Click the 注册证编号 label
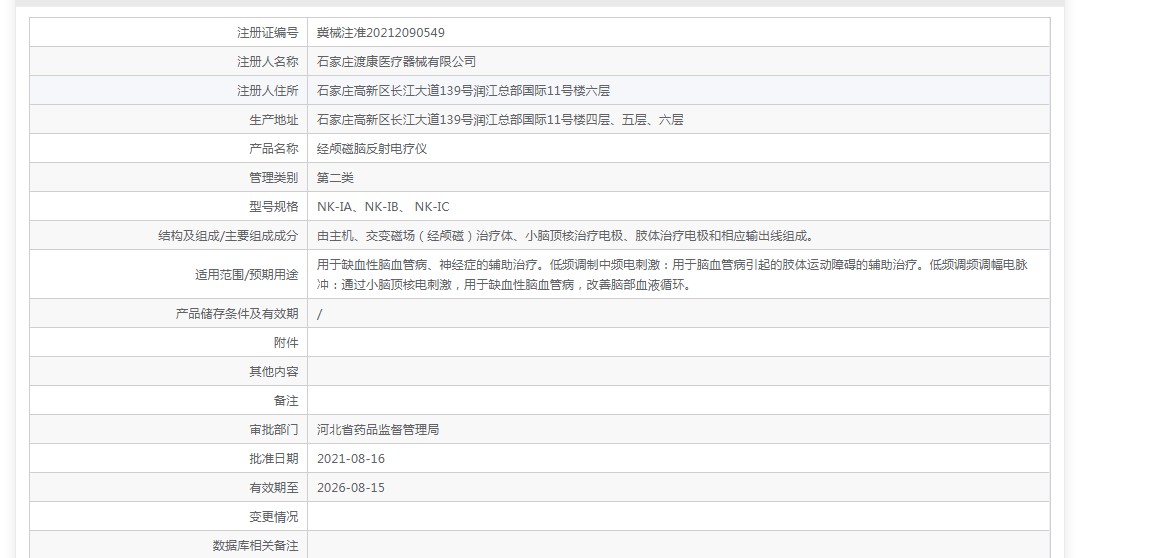The height and width of the screenshot is (558, 1154). click(x=268, y=32)
